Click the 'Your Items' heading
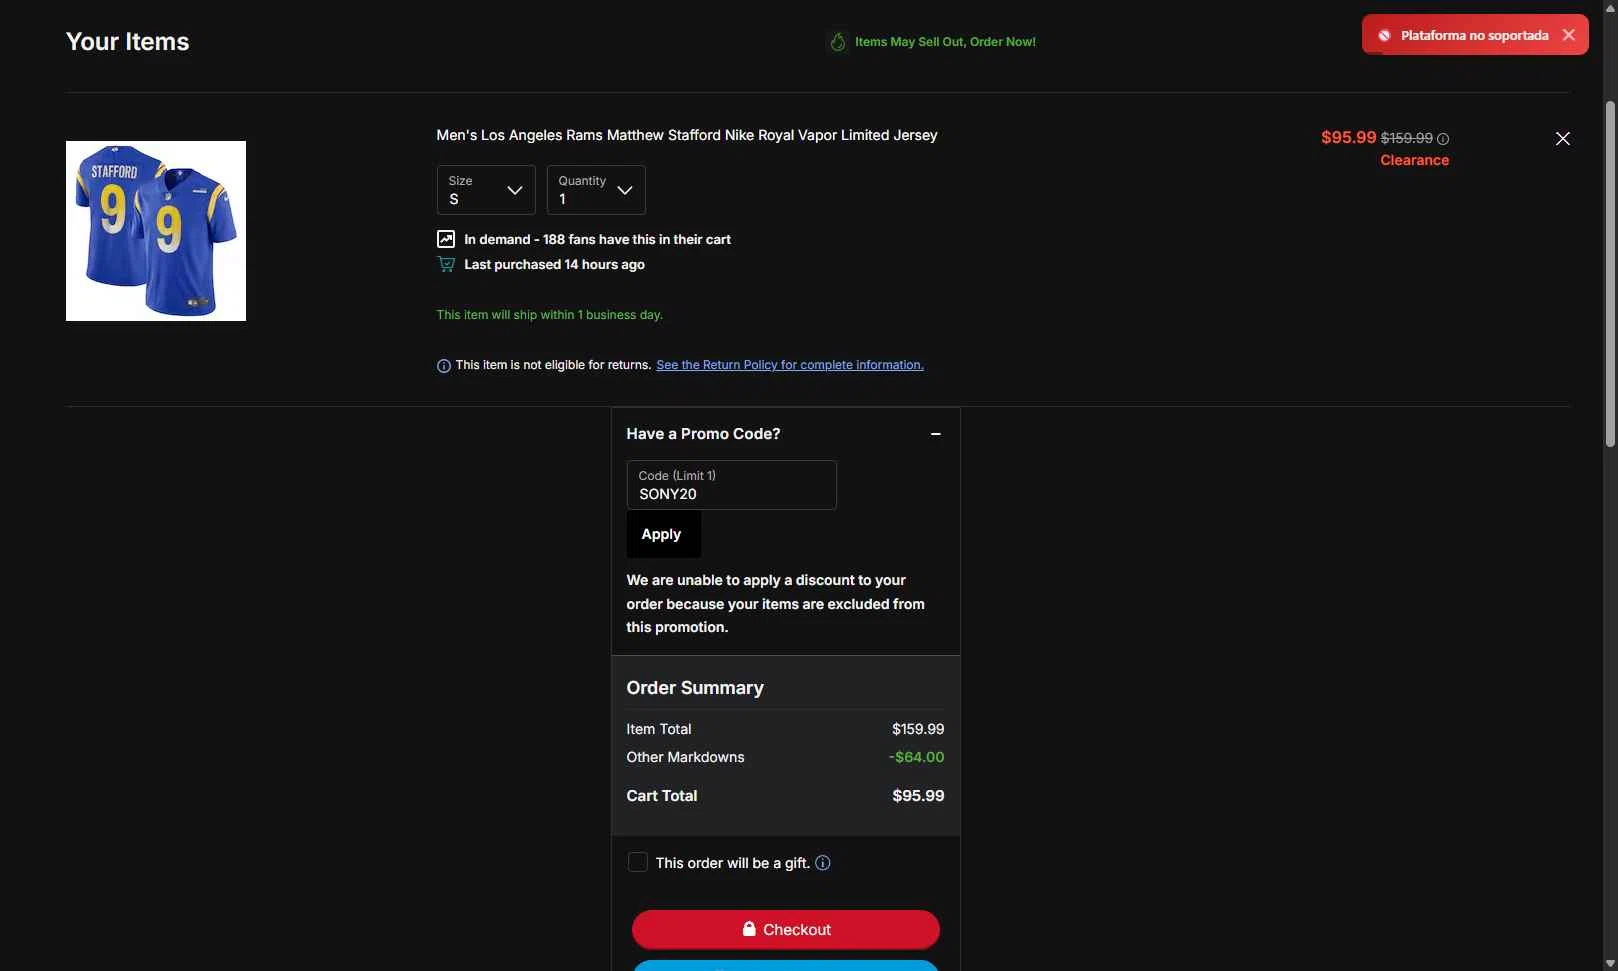1618x971 pixels. (127, 42)
